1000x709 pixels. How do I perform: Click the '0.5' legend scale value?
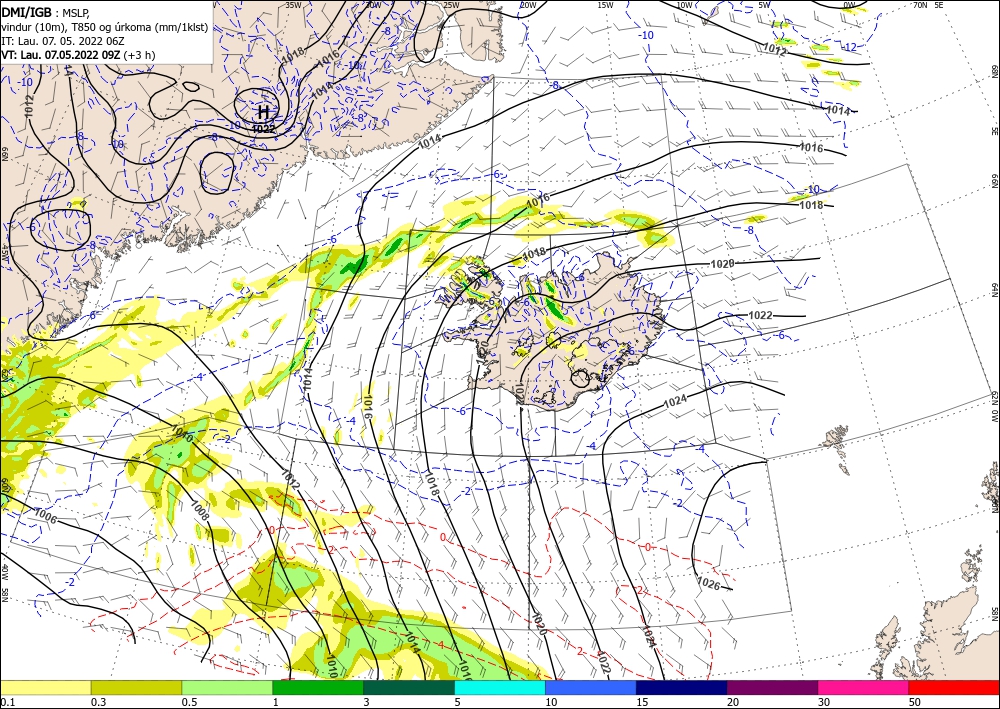[189, 702]
